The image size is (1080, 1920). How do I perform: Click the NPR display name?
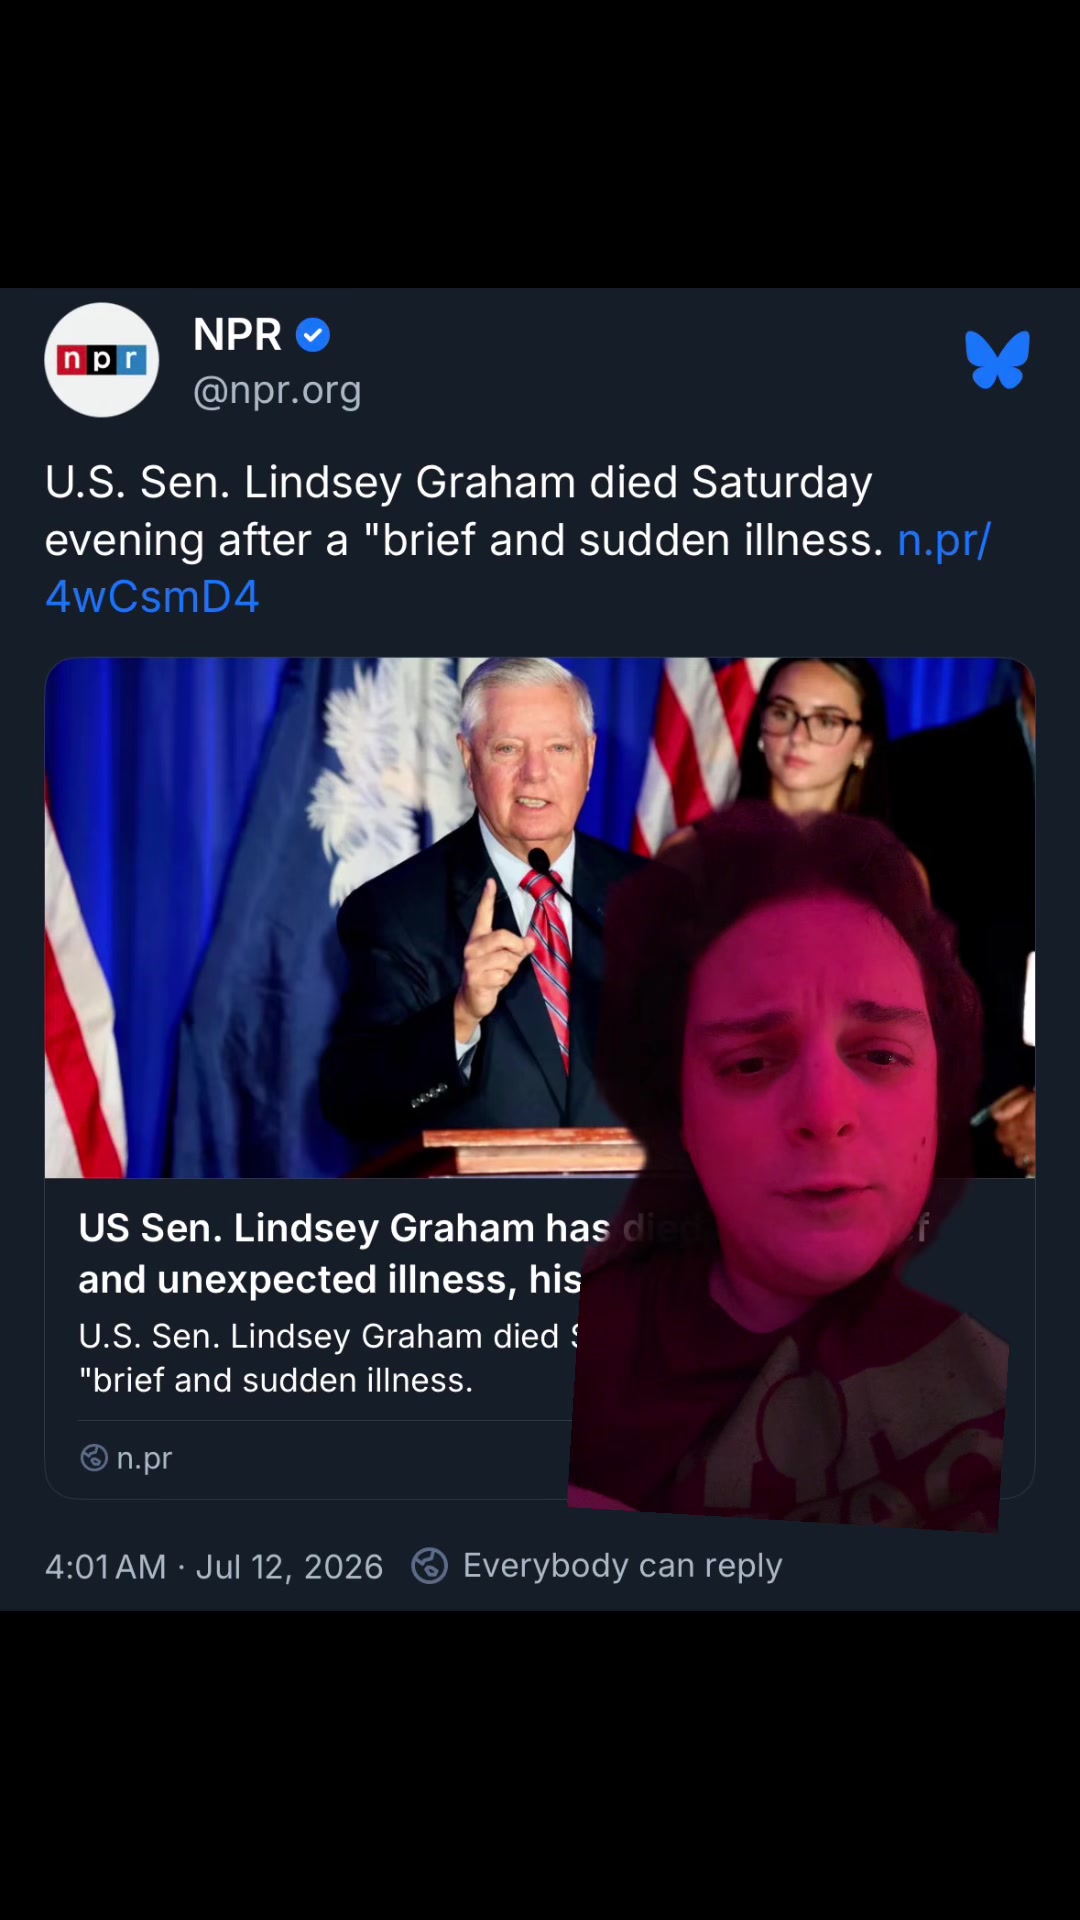coord(237,335)
